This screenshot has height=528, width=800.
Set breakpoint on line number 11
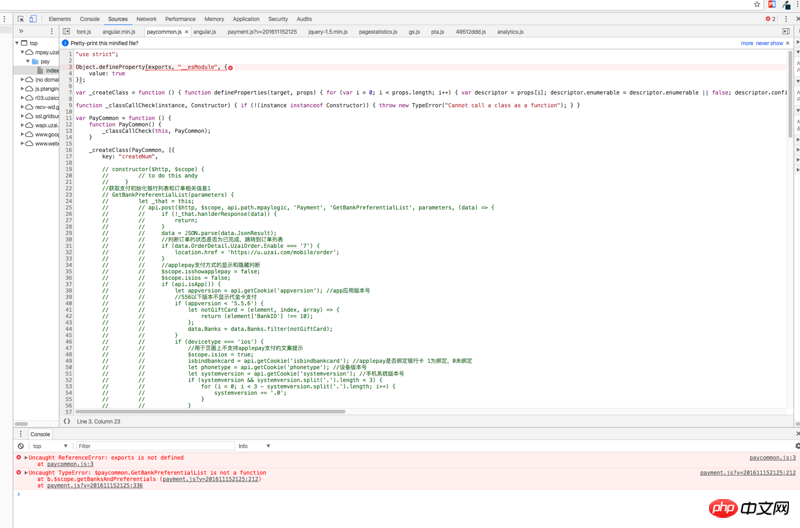point(68,118)
